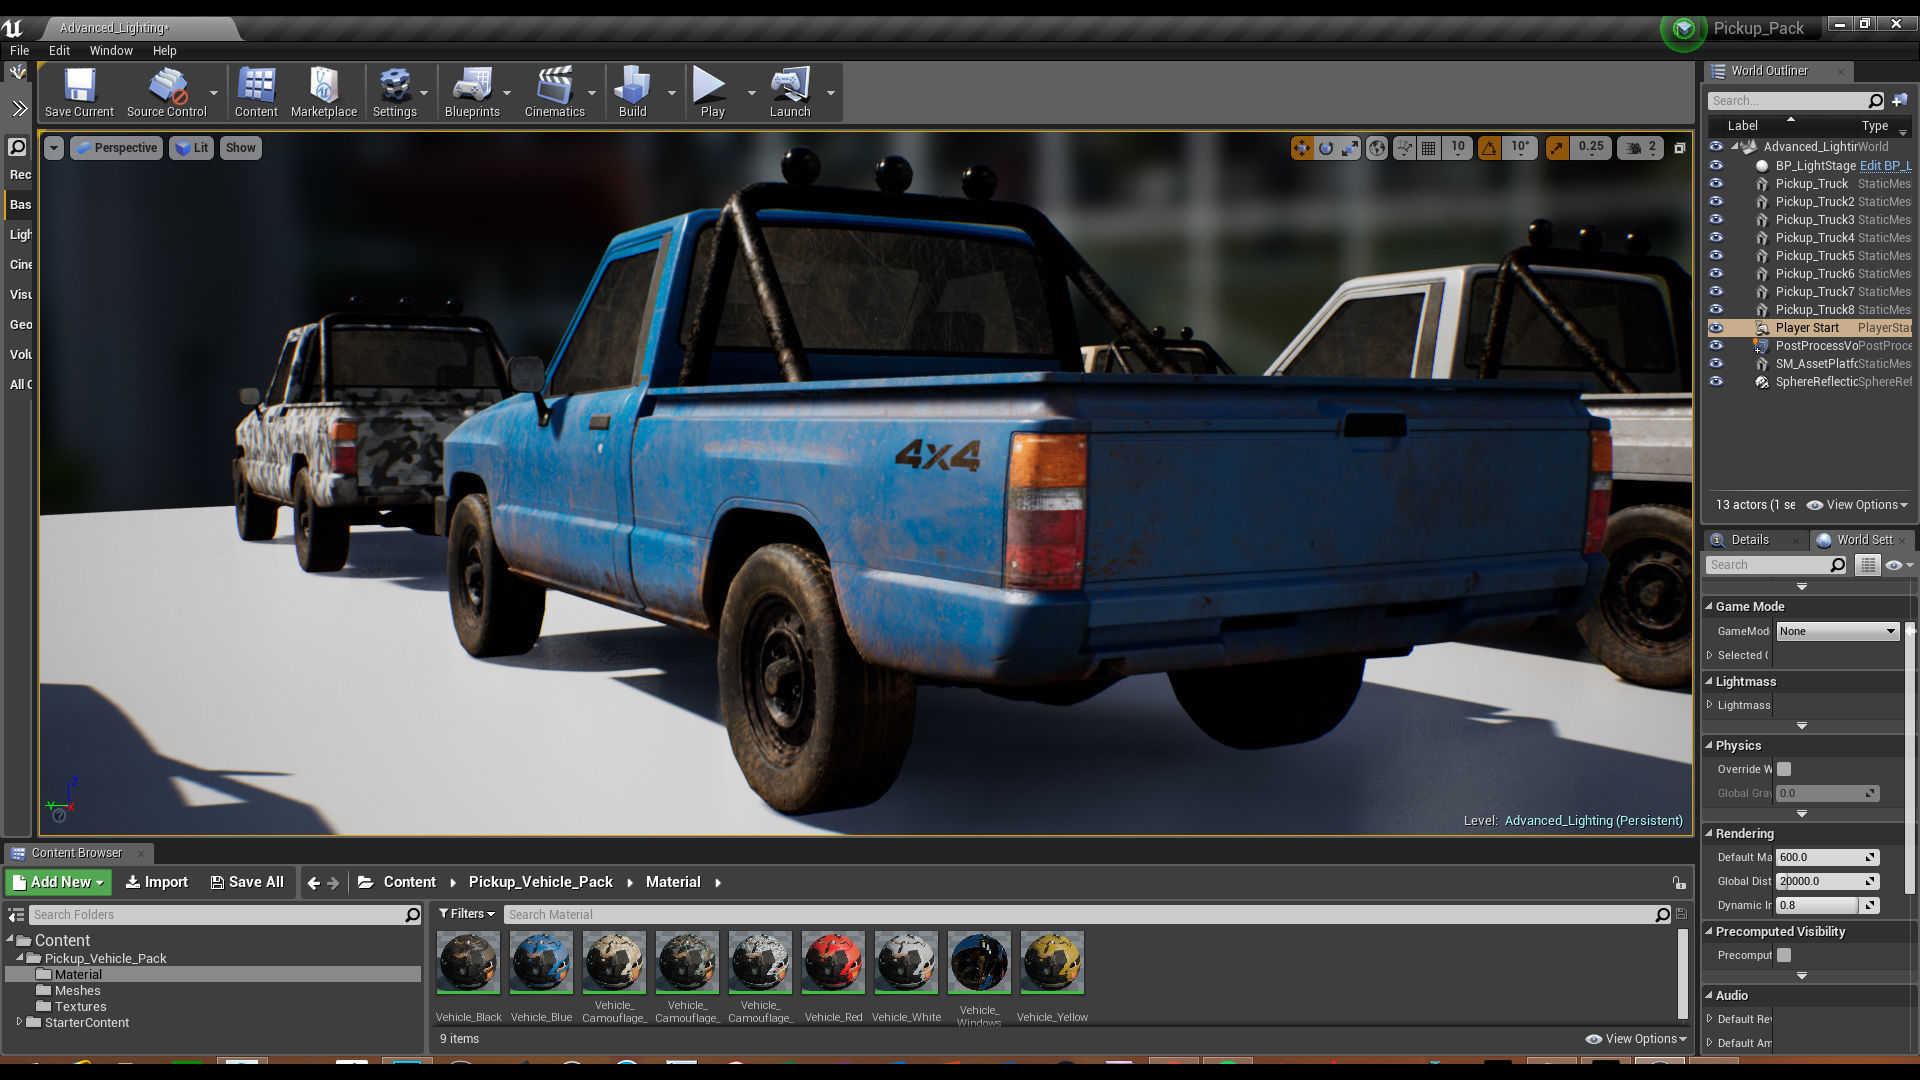1920x1080 pixels.
Task: Click the Save All button
Action: click(x=247, y=882)
